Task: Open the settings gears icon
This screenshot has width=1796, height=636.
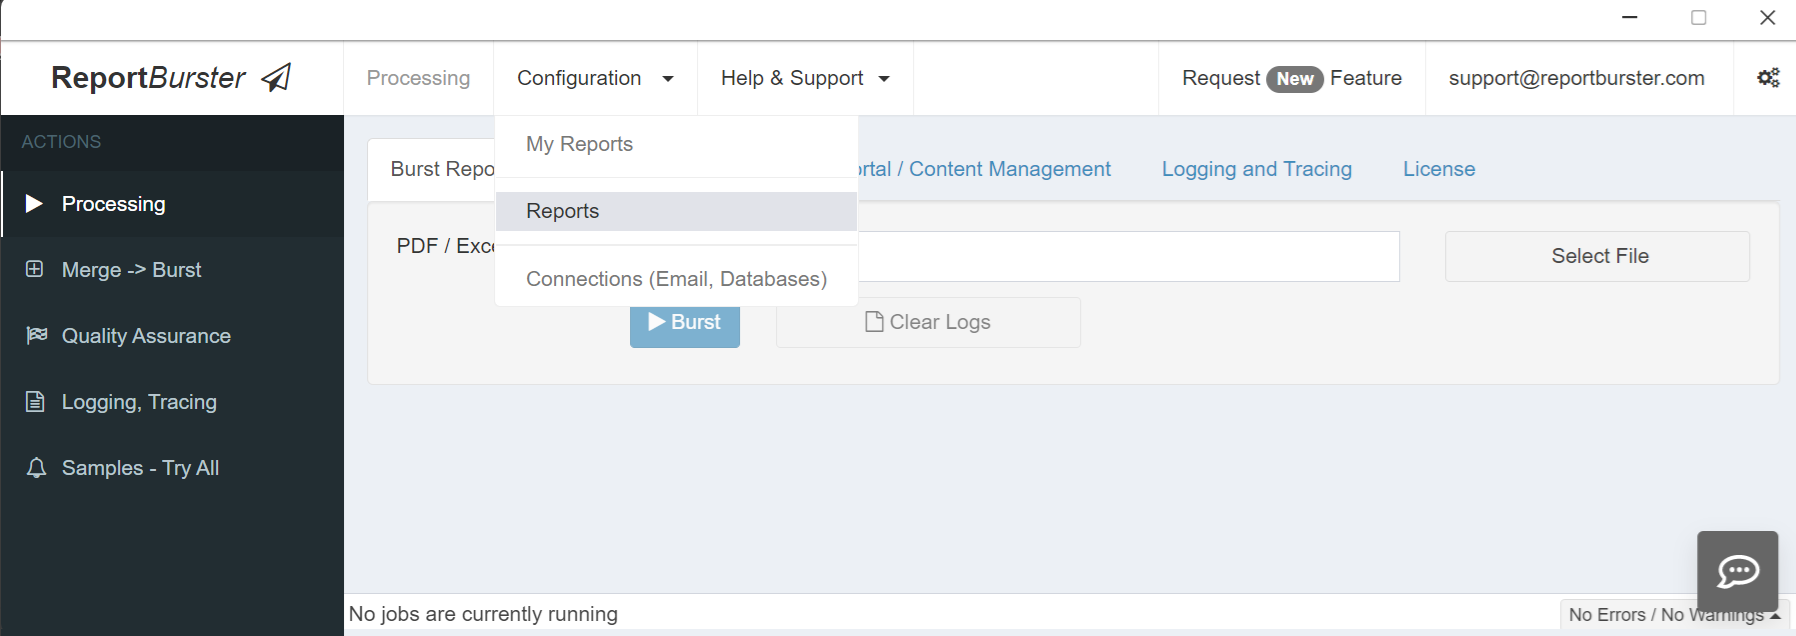Action: (x=1768, y=78)
